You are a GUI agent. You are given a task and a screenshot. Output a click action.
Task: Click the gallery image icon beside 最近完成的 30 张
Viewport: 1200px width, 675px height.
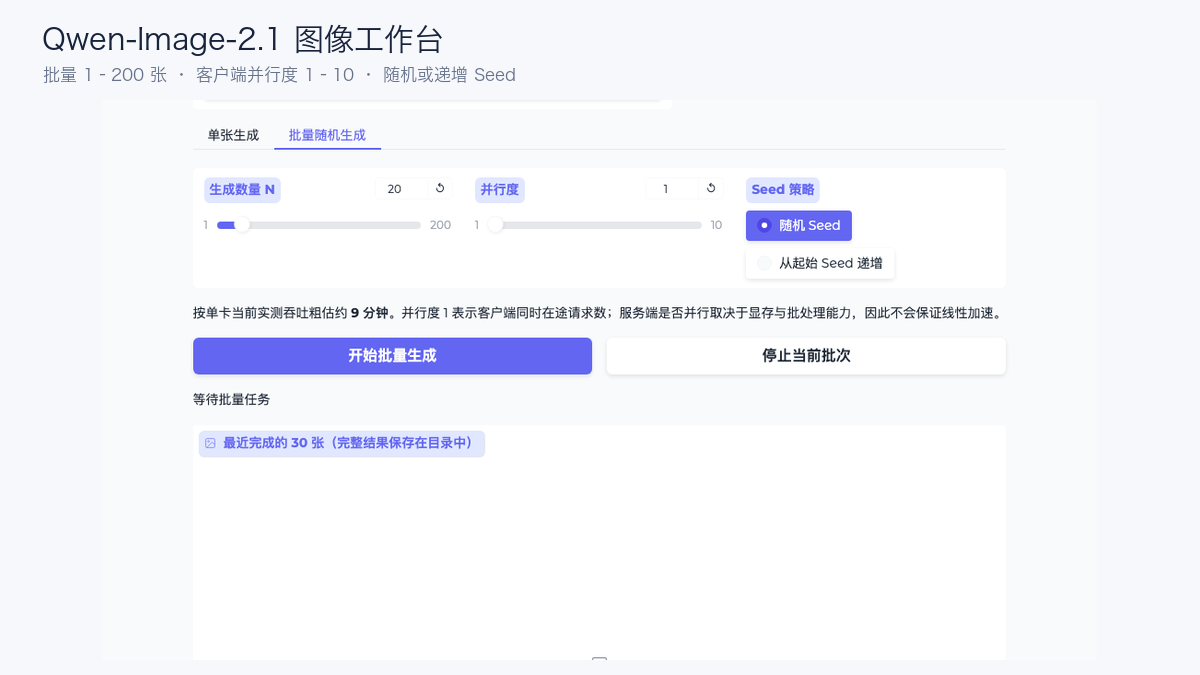point(210,443)
